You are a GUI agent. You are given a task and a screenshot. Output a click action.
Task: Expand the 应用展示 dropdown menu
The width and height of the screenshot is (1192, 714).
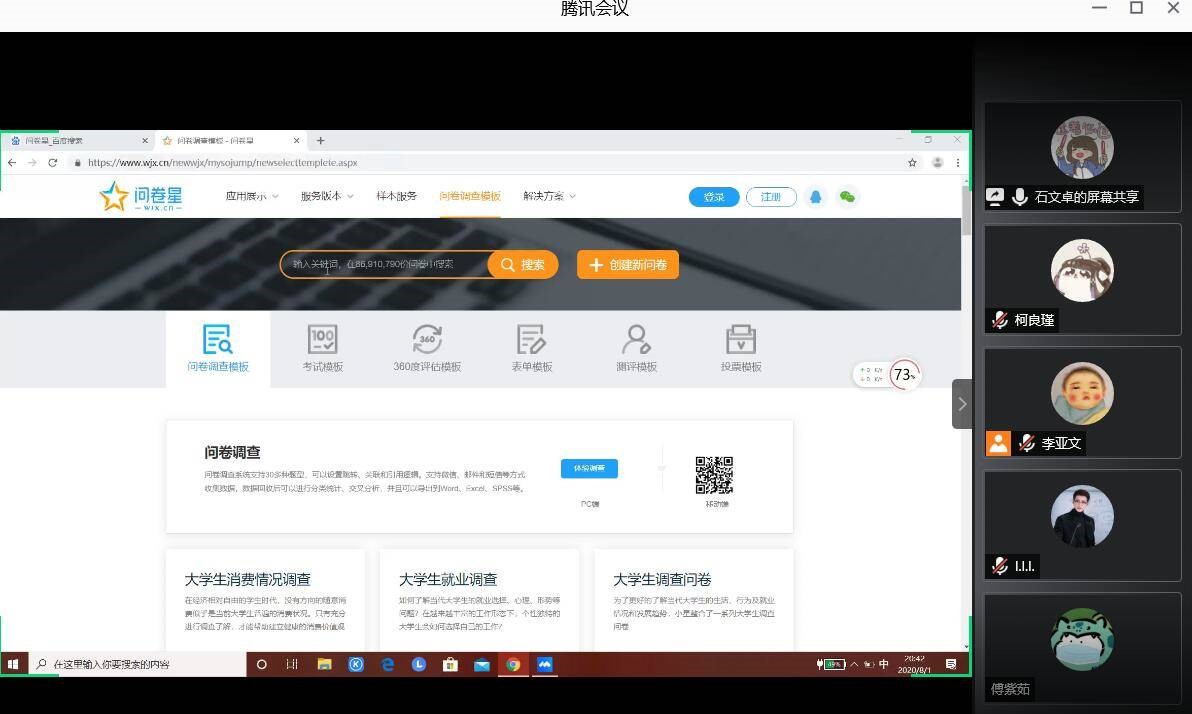251,197
